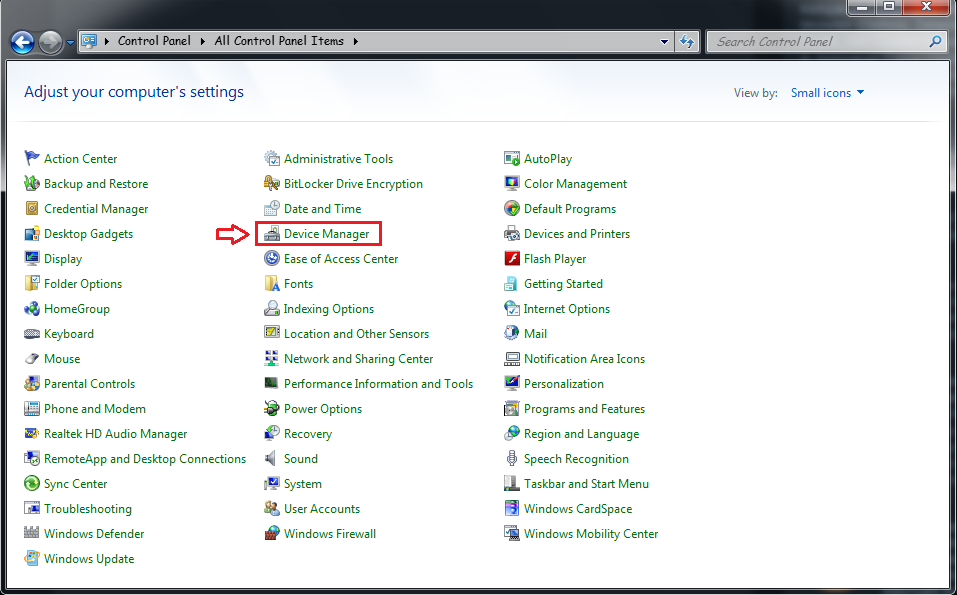Screen dimensions: 957x595
Task: Click the search magnifier icon
Action: pyautogui.click(x=935, y=41)
